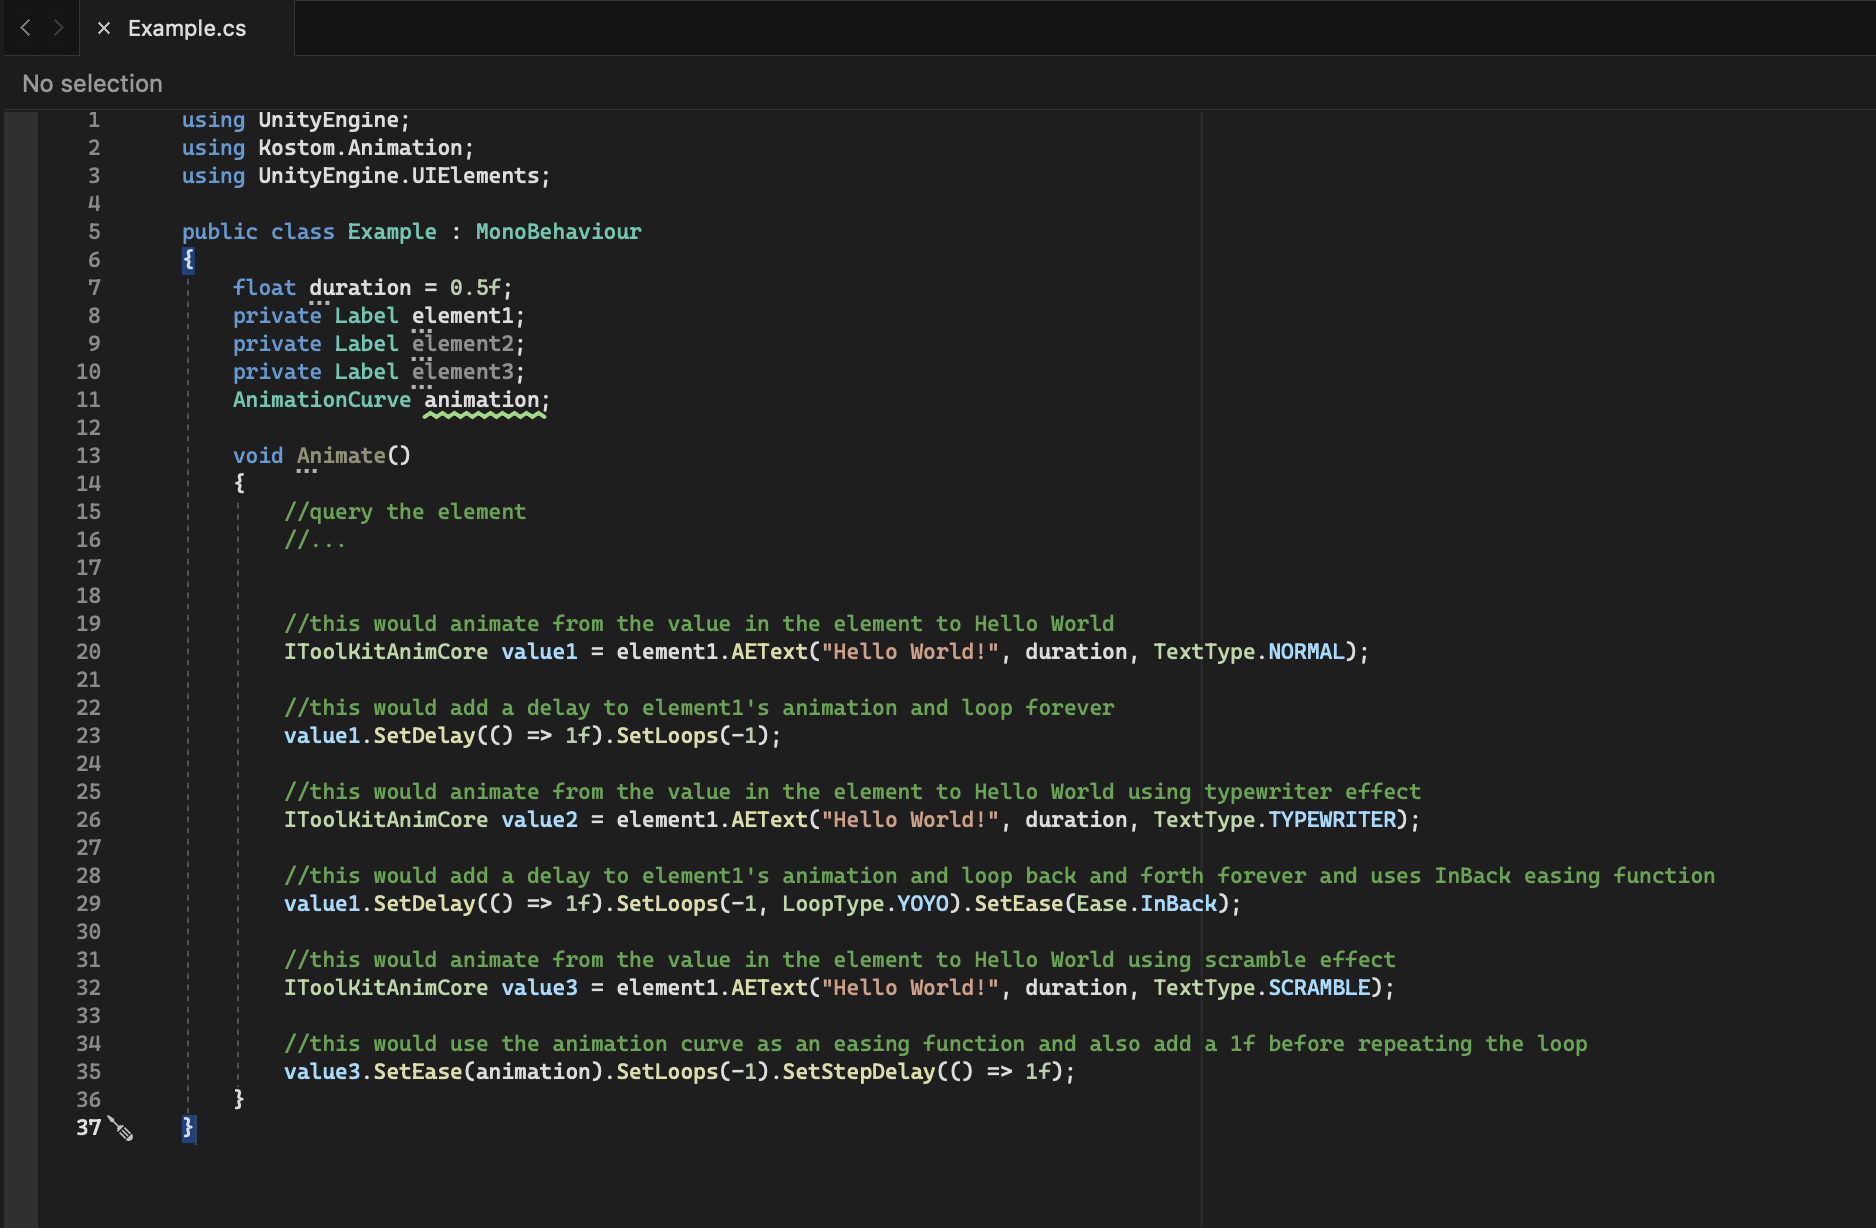
Task: Click the forward navigation arrow
Action: [x=59, y=28]
